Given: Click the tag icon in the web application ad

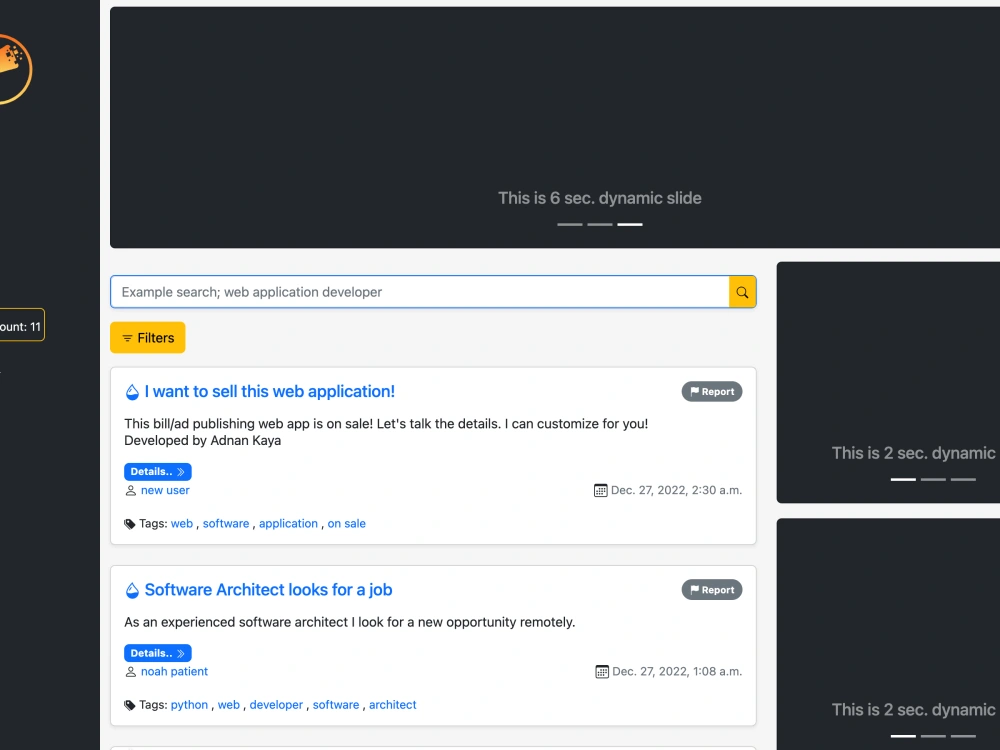Looking at the screenshot, I should tap(129, 524).
